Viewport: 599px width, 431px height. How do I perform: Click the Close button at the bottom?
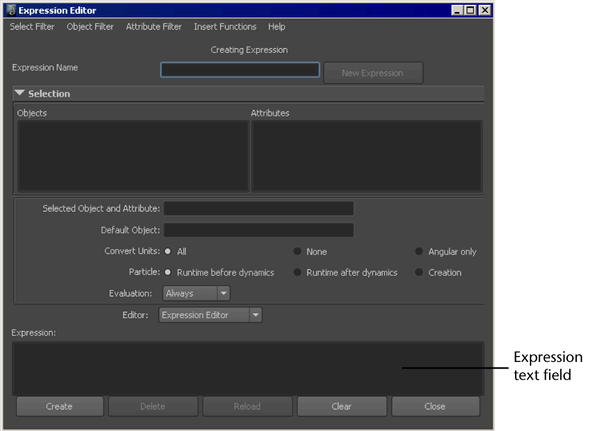coord(435,406)
